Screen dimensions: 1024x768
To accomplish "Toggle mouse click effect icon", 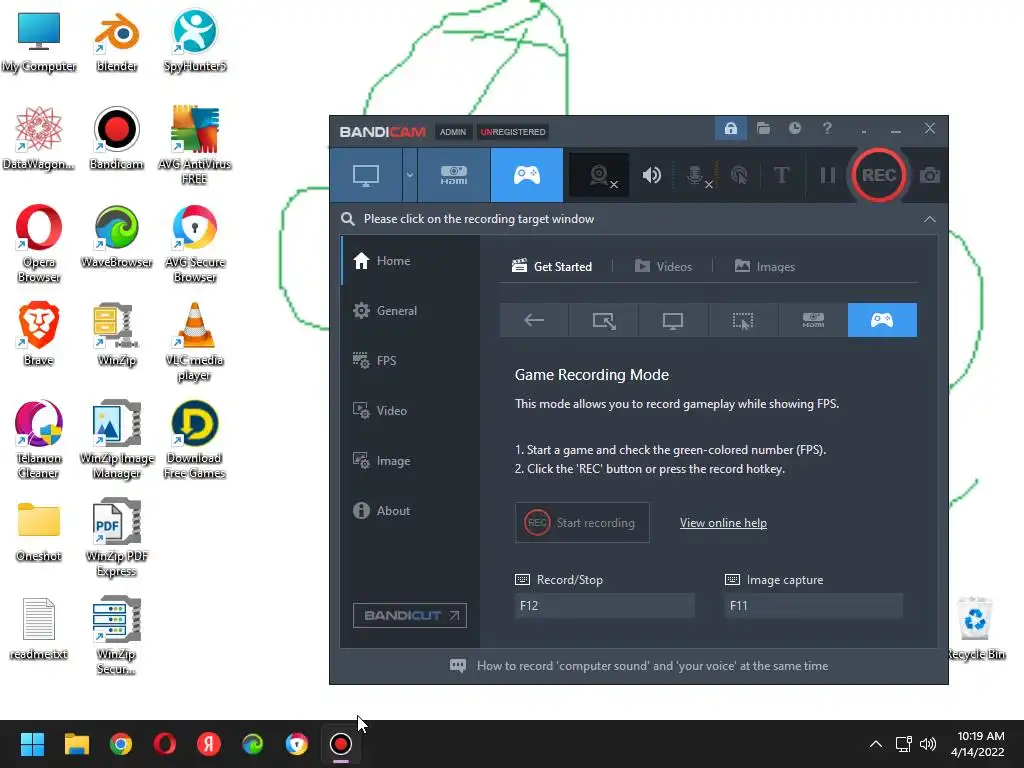I will pyautogui.click(x=739, y=175).
